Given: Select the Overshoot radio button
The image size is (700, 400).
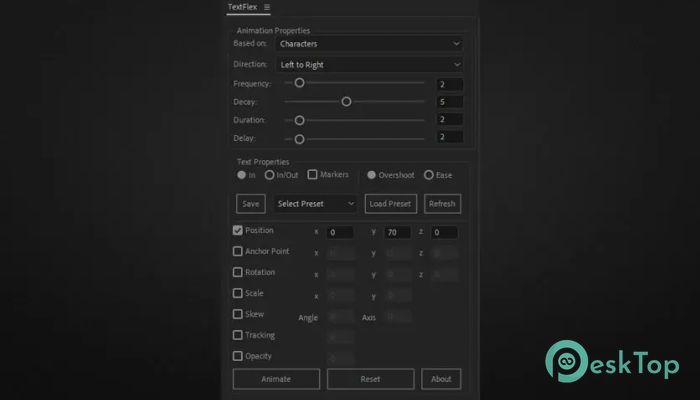Looking at the screenshot, I should 371,175.
